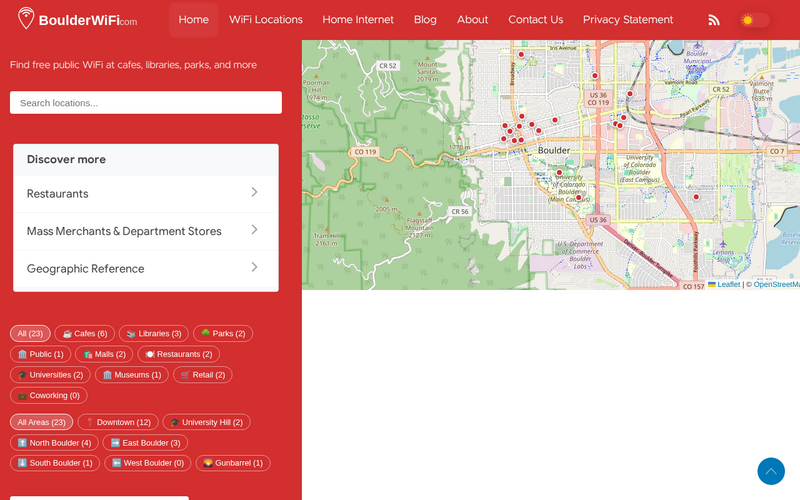
Task: Open the Leaflet attribution link
Action: point(724,284)
